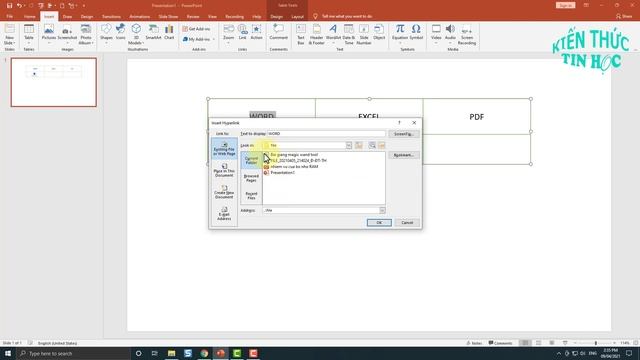640x360 pixels.
Task: Click the Share button
Action: (x=624, y=16)
